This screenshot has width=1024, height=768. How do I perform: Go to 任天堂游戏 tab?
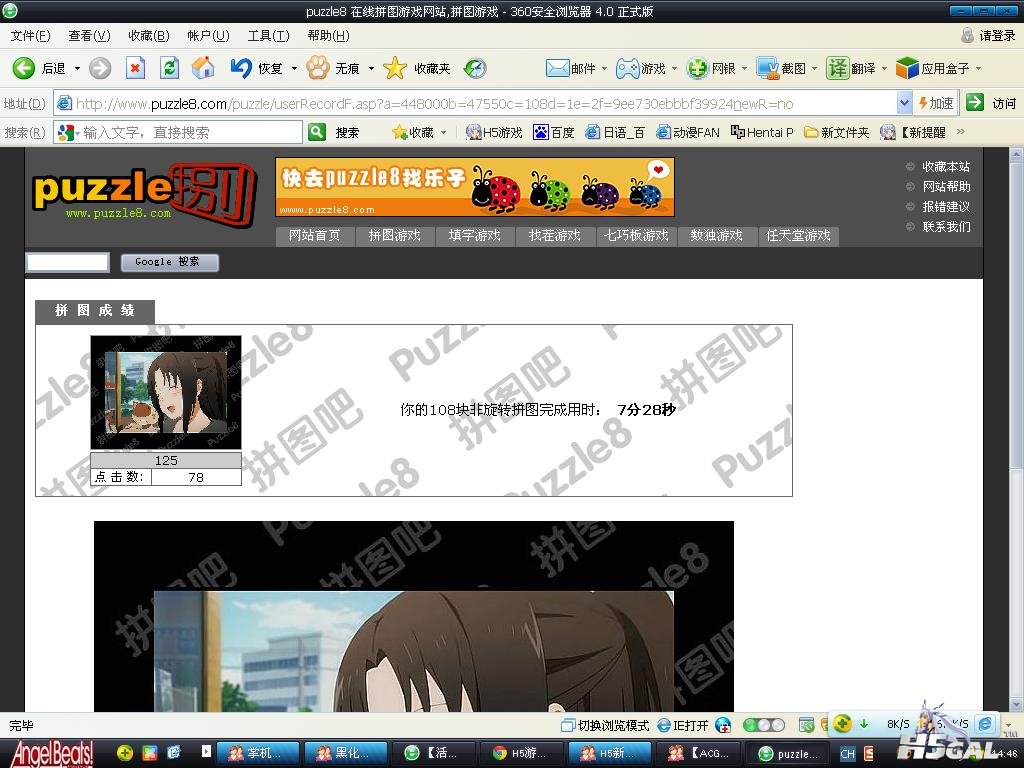click(x=798, y=236)
